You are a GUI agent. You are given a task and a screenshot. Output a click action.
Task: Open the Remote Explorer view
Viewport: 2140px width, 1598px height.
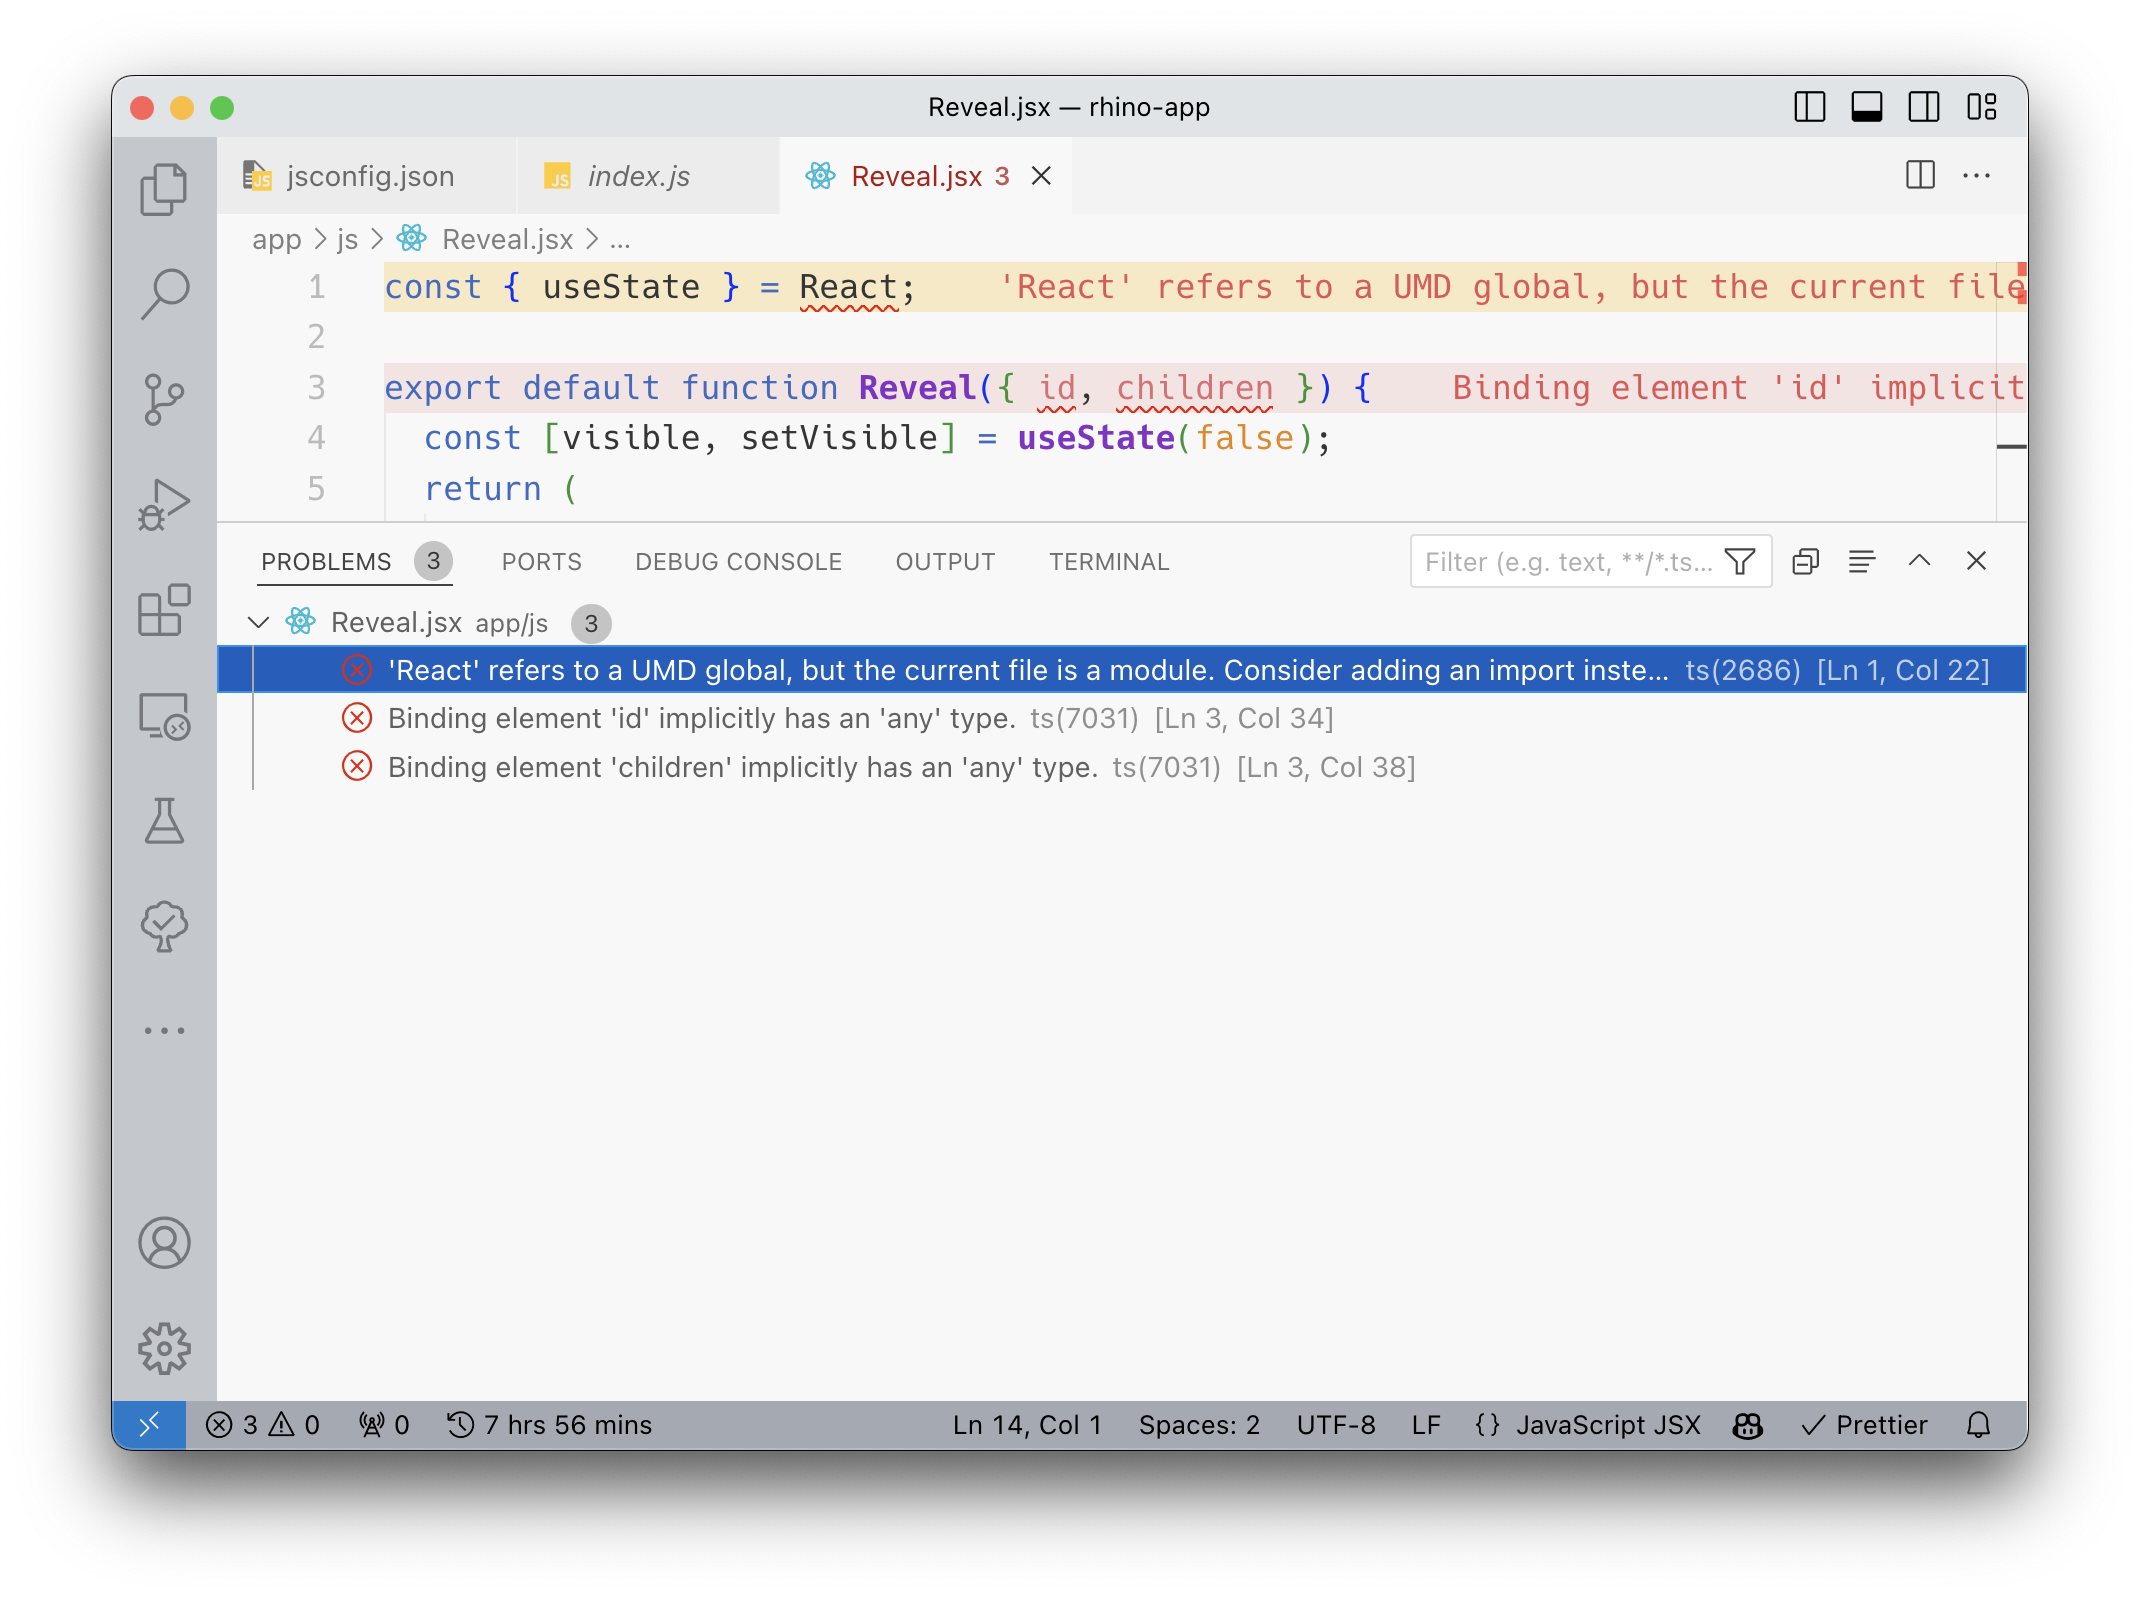coord(164,715)
